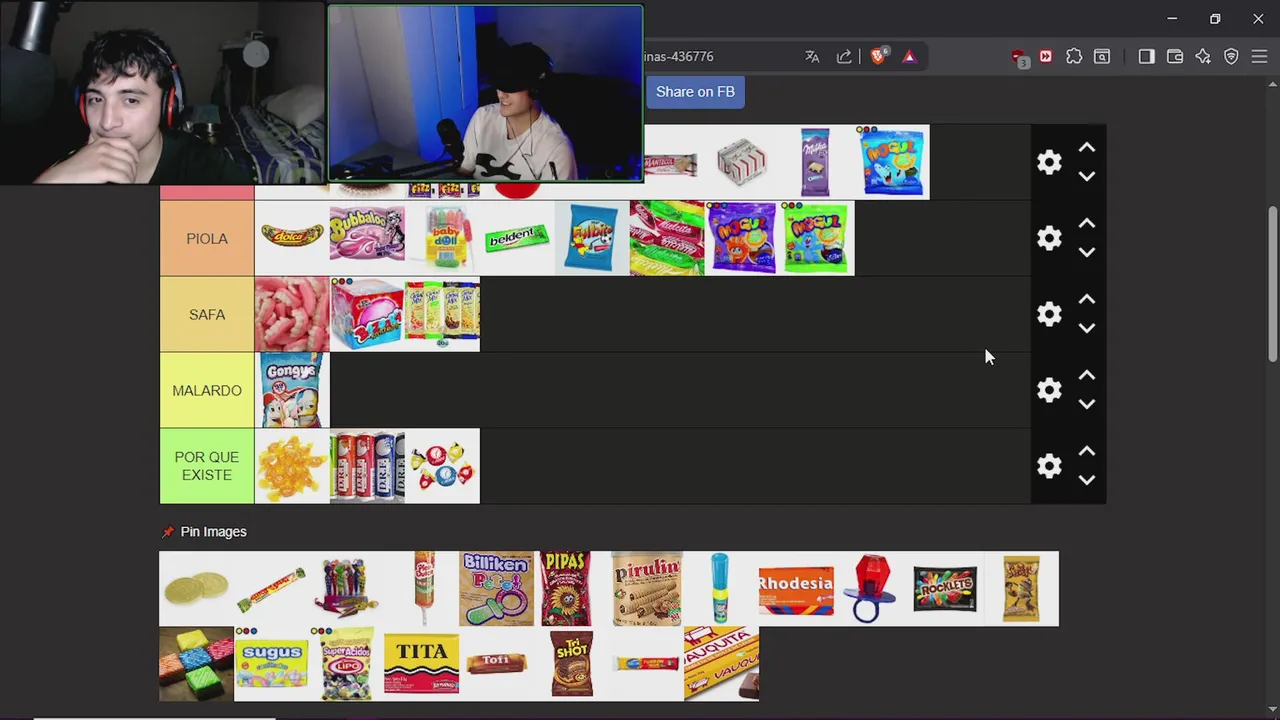Select the green Mogul bag in PIOLA row
The height and width of the screenshot is (720, 1280).
(817, 238)
